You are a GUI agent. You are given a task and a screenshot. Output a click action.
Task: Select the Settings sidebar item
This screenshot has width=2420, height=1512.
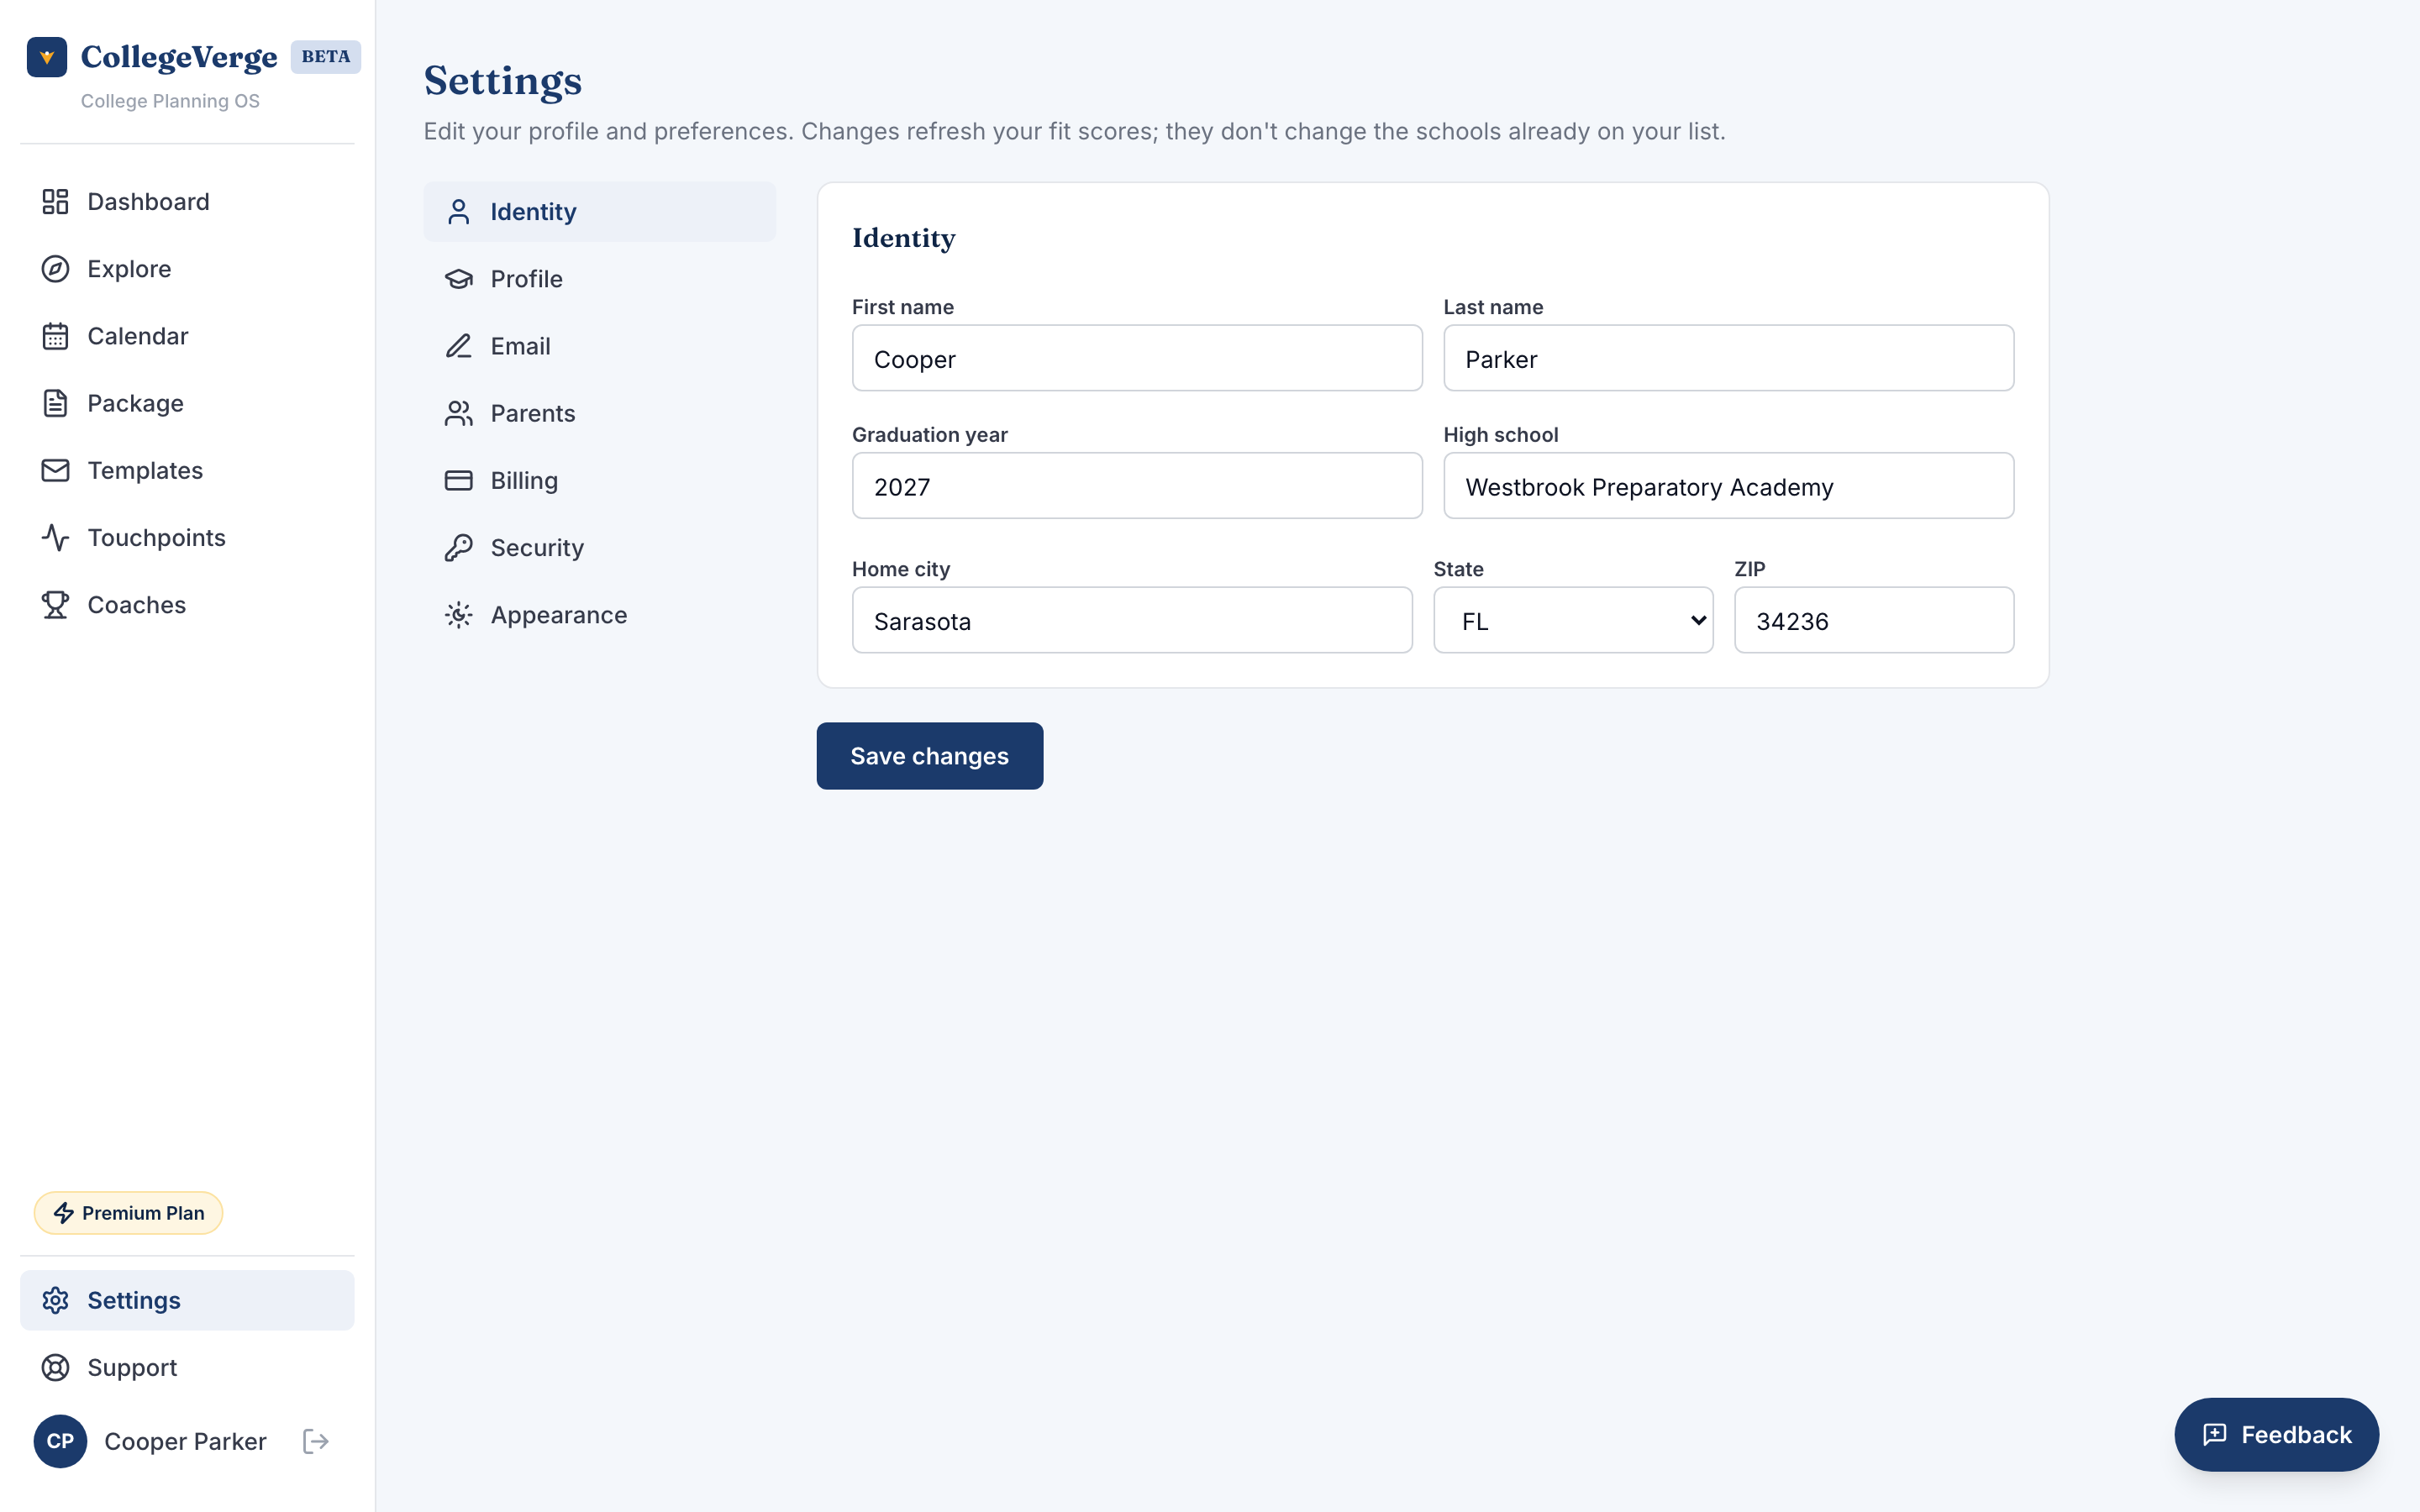pyautogui.click(x=187, y=1300)
